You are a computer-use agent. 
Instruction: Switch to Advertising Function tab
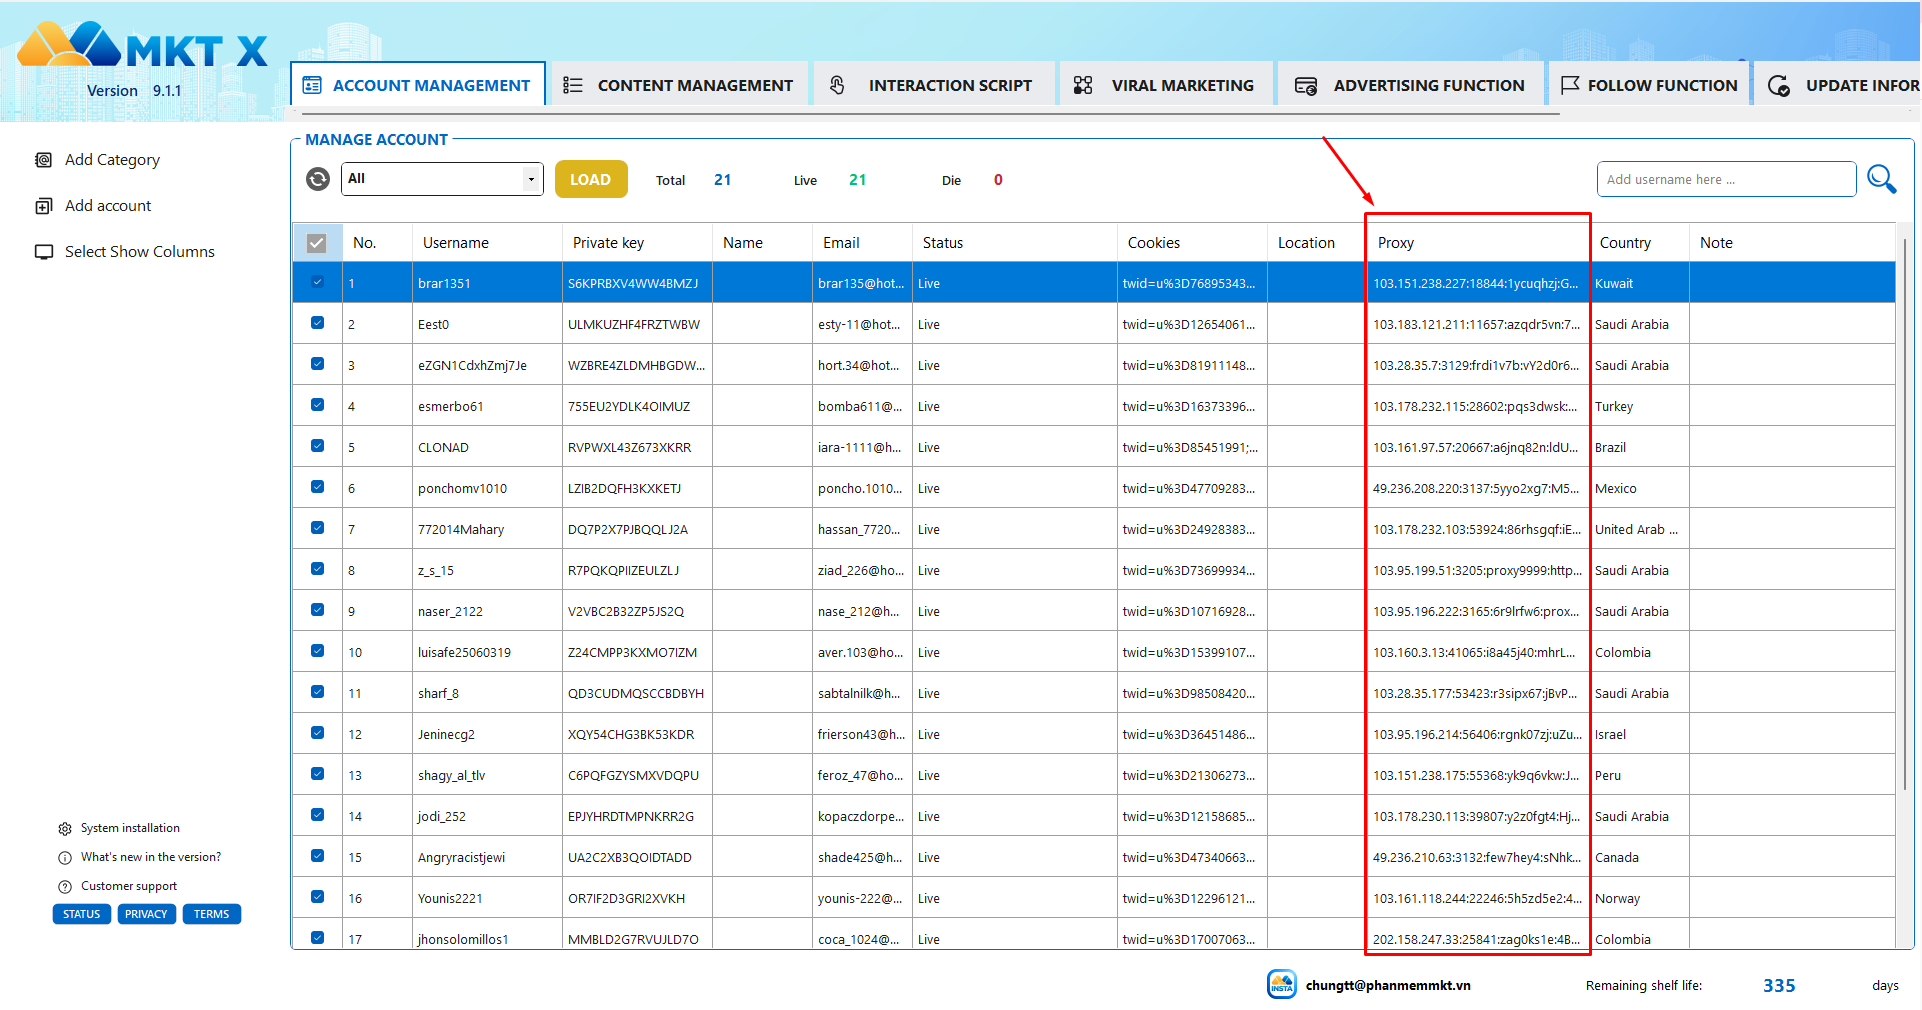[1409, 85]
